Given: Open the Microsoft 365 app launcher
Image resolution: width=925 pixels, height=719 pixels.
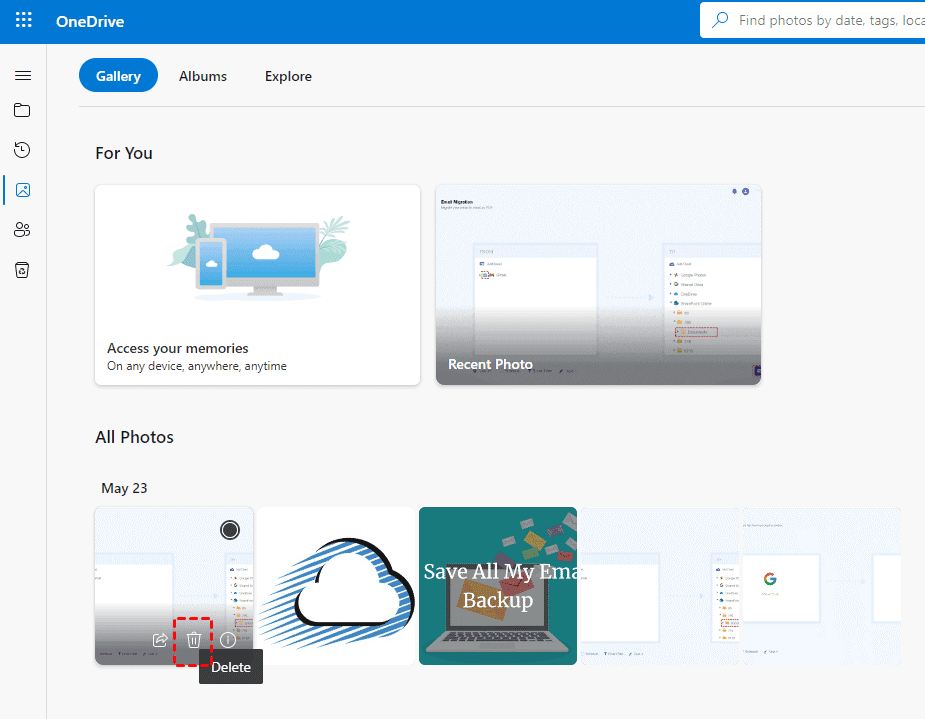Looking at the screenshot, I should (x=24, y=21).
